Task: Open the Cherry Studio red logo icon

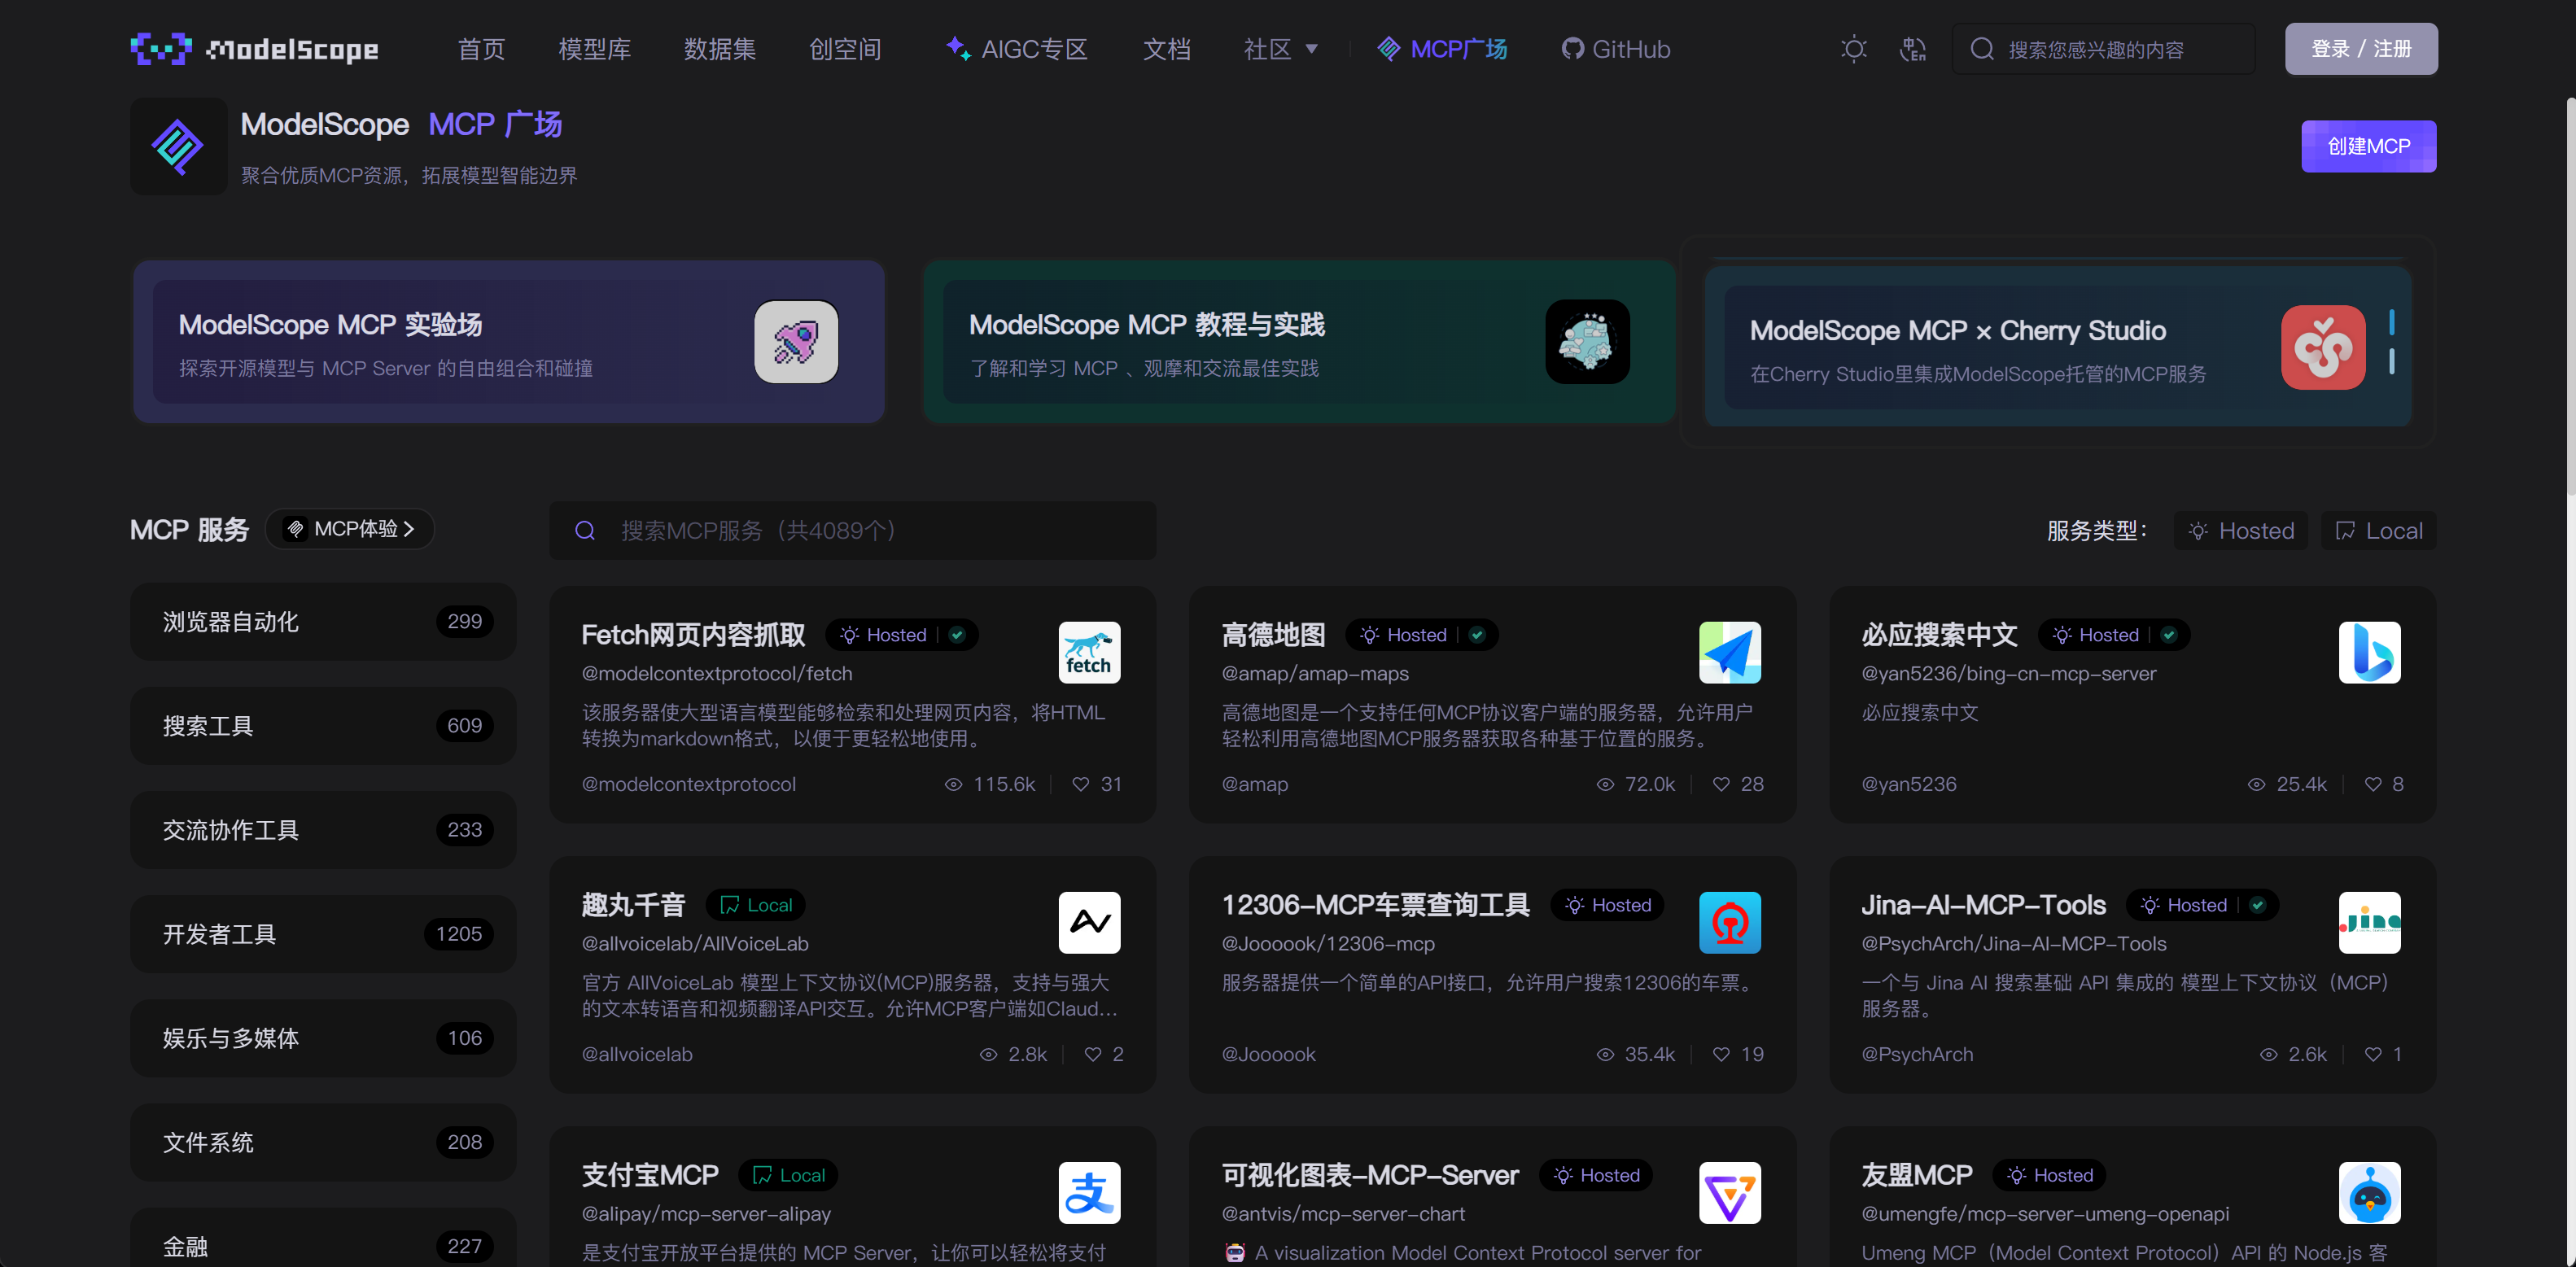Action: 2323,347
